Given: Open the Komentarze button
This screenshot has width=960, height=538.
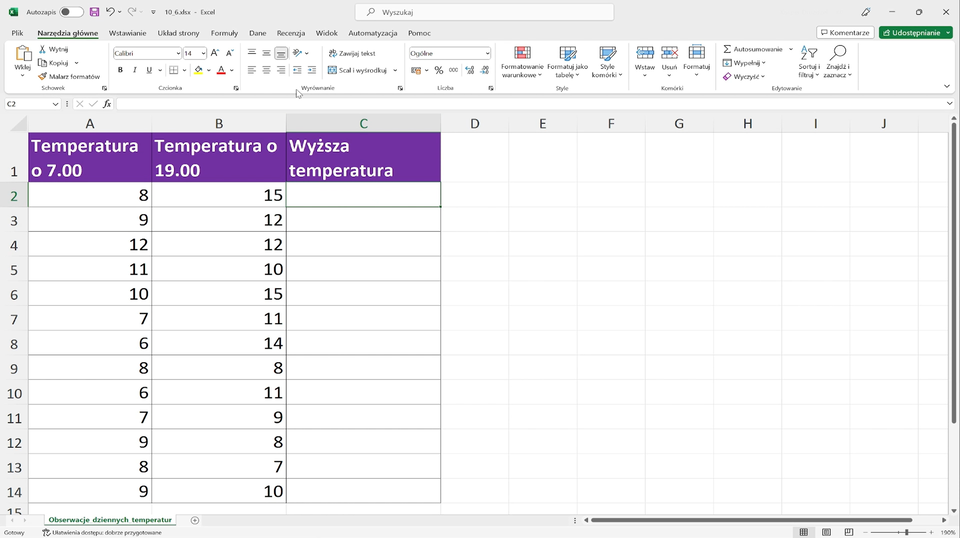Looking at the screenshot, I should [x=844, y=32].
